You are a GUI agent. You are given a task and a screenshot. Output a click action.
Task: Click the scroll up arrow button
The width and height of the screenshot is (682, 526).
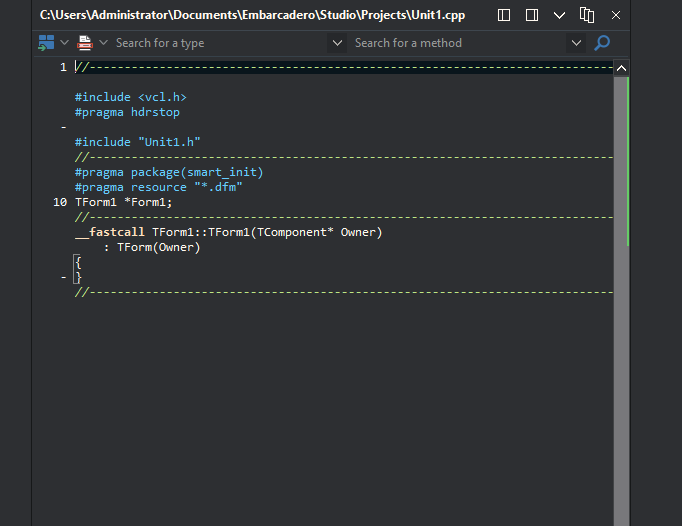[622, 68]
